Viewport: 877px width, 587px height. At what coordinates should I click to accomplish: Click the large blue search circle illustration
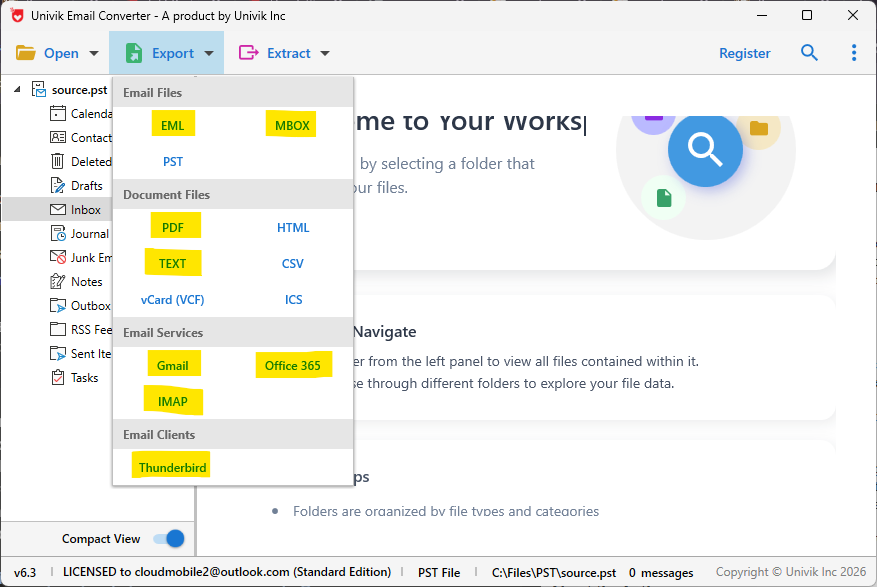coord(705,149)
